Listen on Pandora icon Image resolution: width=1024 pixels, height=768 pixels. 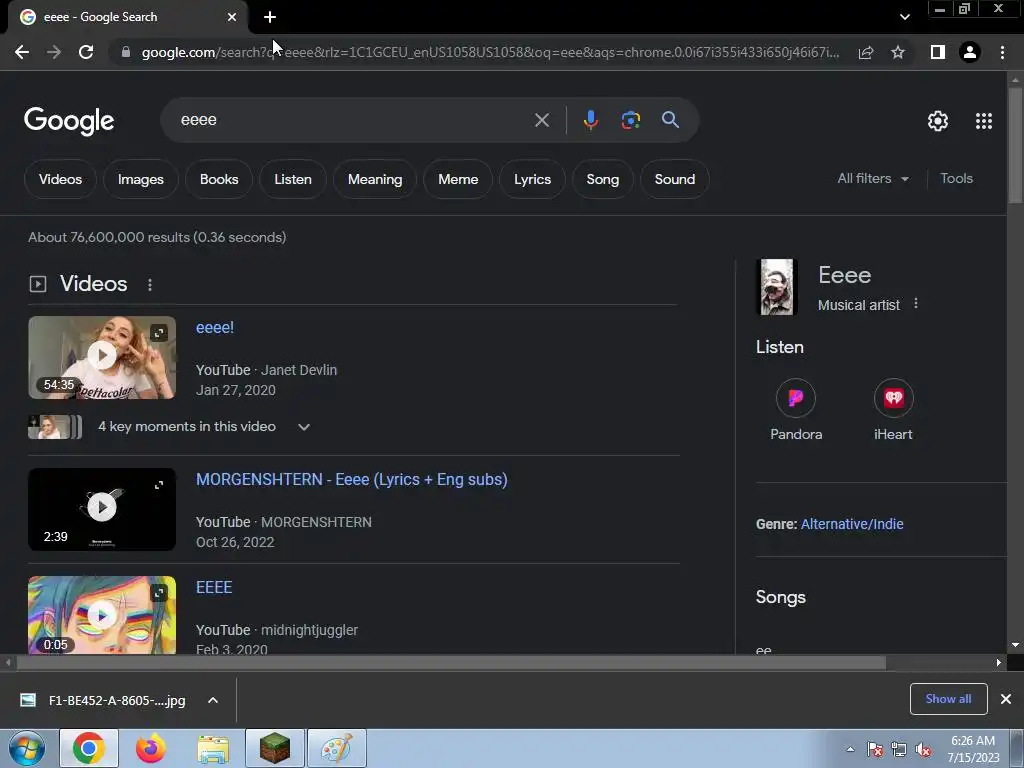pyautogui.click(x=795, y=398)
